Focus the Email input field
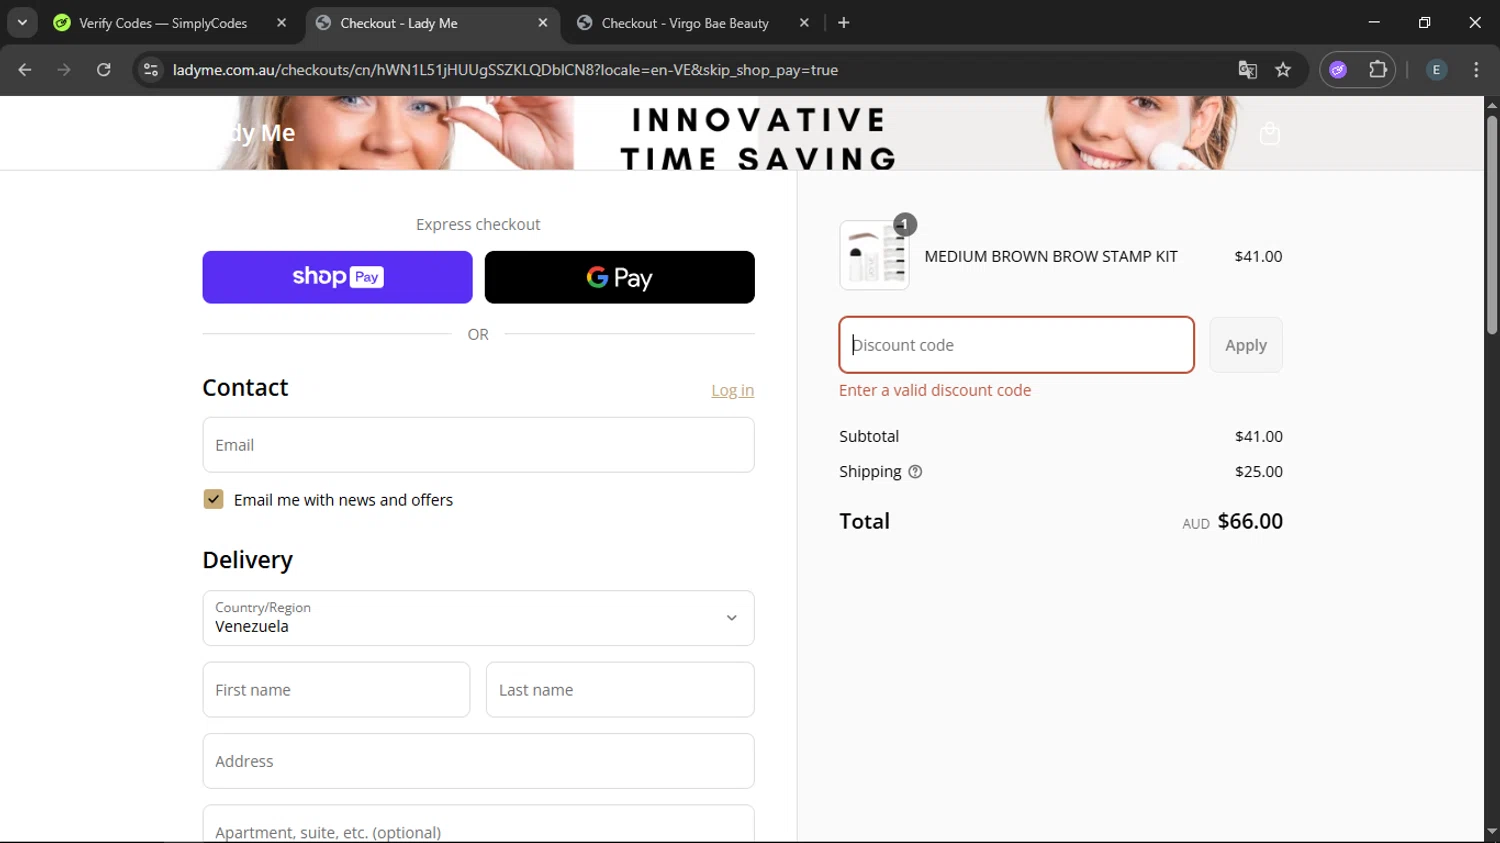Screen dimensions: 1500x843 [478, 445]
